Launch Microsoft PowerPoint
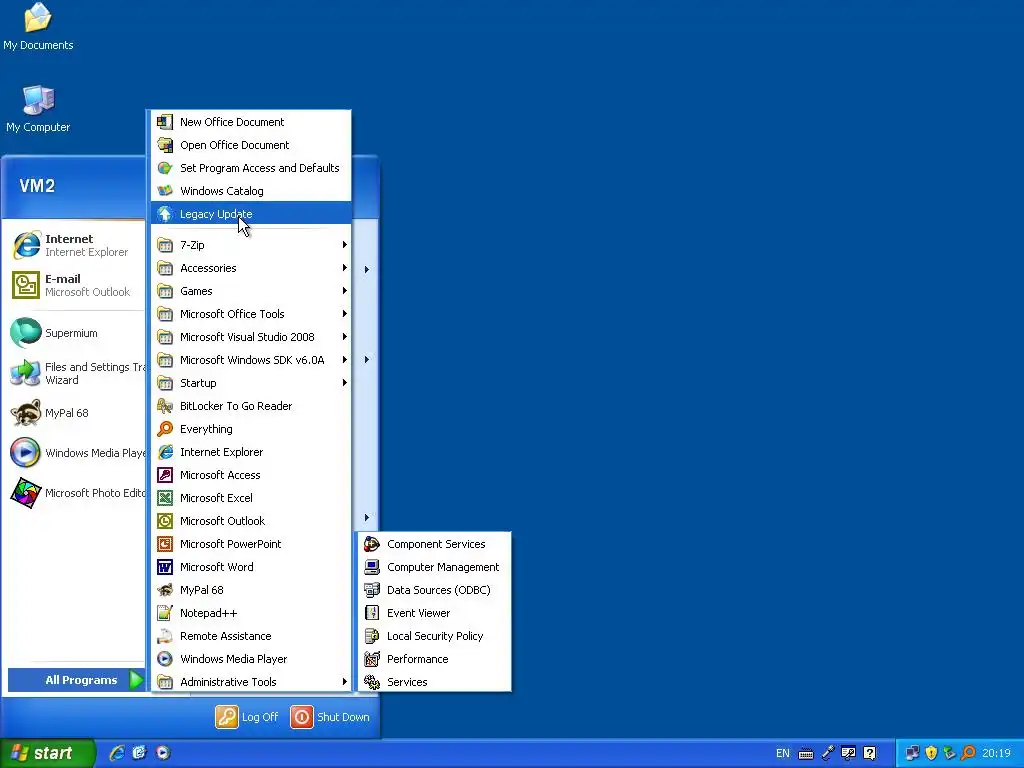The width and height of the screenshot is (1024, 768). click(x=251, y=544)
